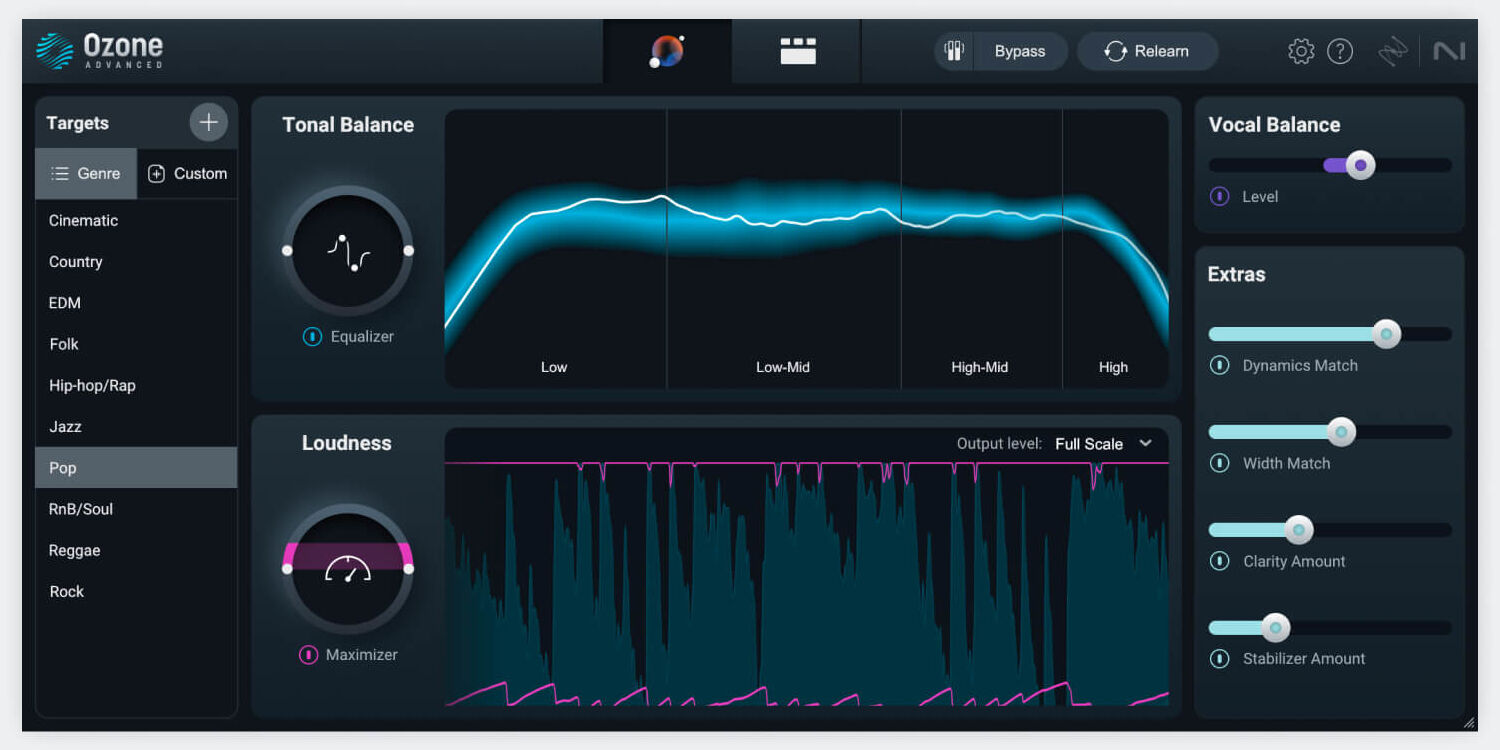Click the Ozone Advanced logo
The height and width of the screenshot is (750, 1500).
pos(99,51)
